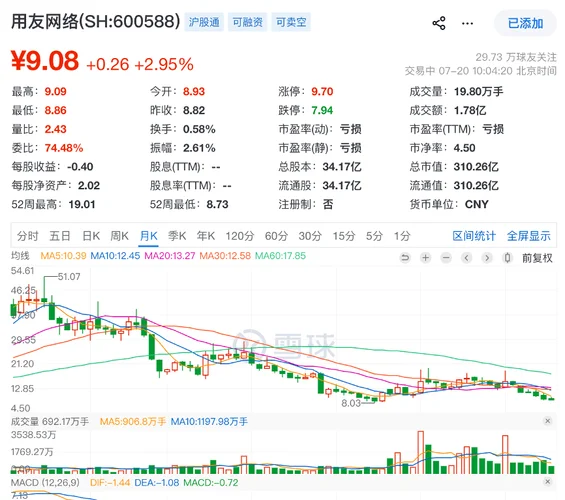Viewport: 565px width, 500px height.
Task: Click 全屏显示 to go fullscreen
Action: [x=529, y=236]
